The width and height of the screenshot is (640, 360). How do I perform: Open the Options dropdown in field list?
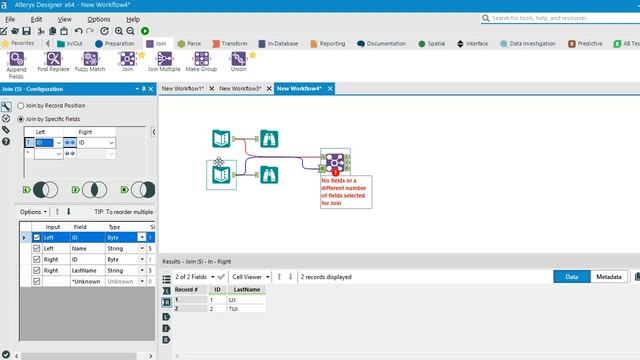click(33, 212)
